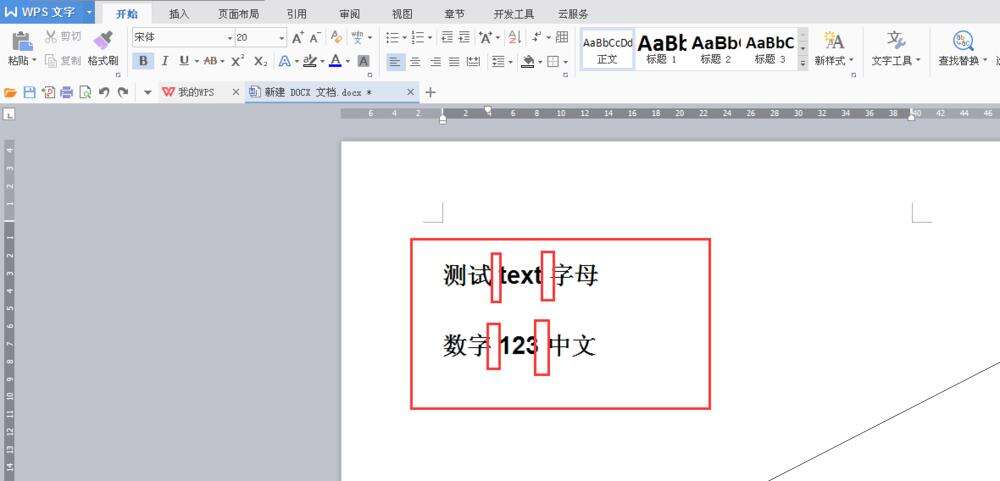Viewport: 1000px width, 481px height.
Task: Click the Chinese layout A icon
Action: [485, 38]
